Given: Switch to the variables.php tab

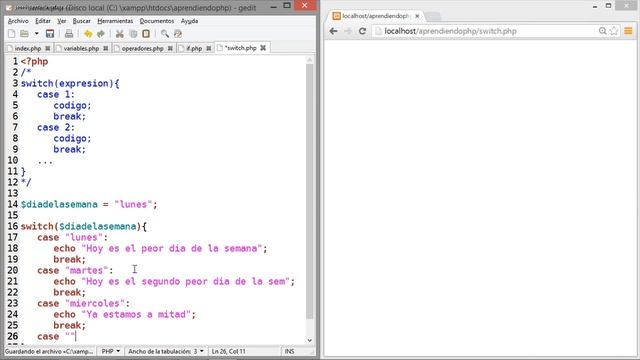Looking at the screenshot, I should [x=81, y=48].
